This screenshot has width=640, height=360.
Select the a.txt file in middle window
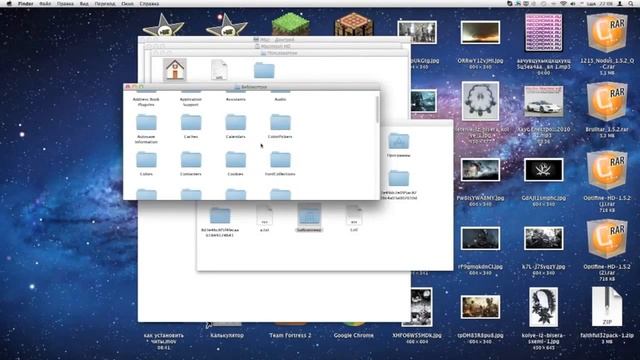point(264,216)
